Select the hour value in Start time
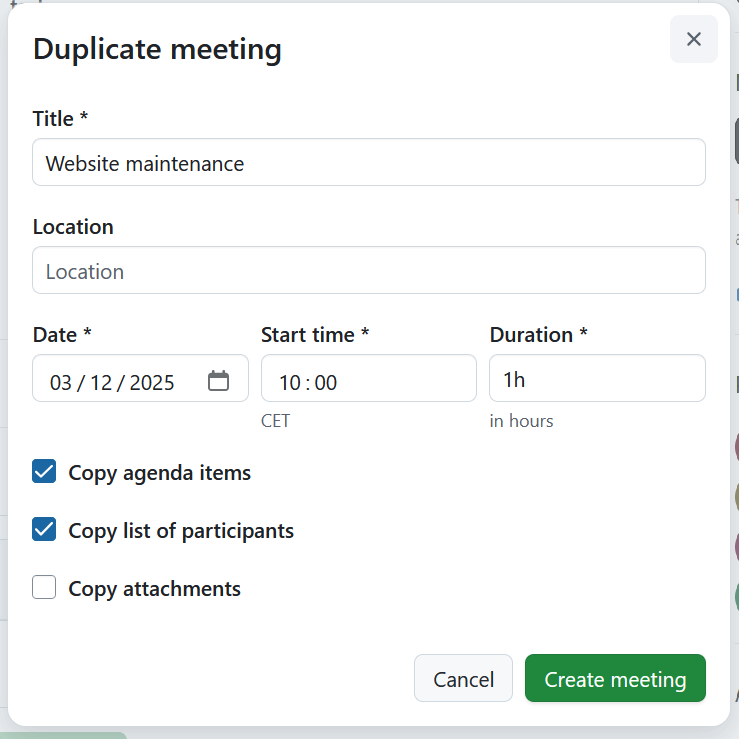Viewport: 739px width, 739px height. pyautogui.click(x=289, y=382)
